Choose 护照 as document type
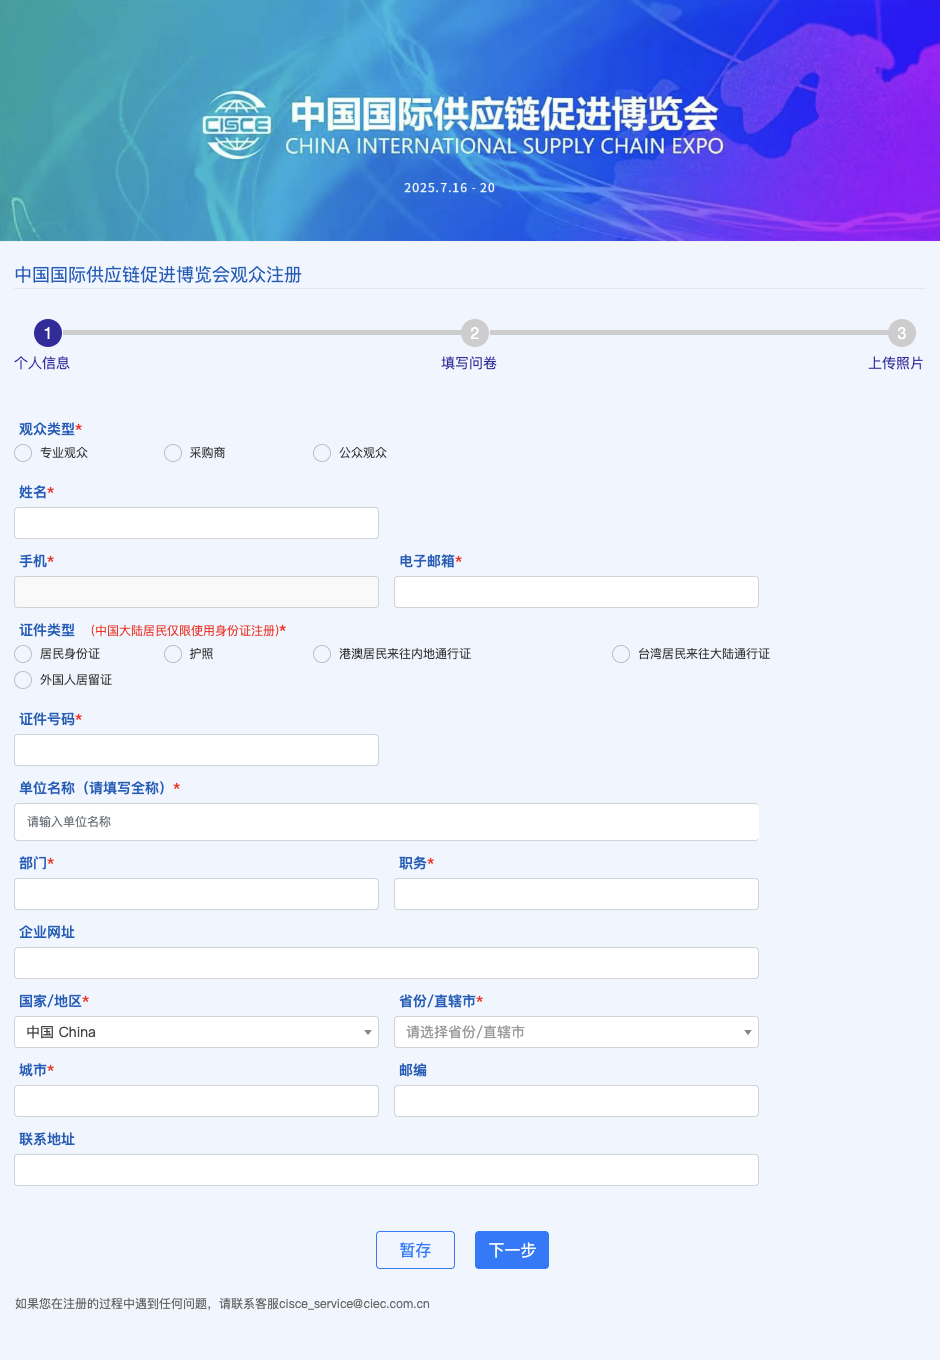This screenshot has width=940, height=1360. point(173,654)
